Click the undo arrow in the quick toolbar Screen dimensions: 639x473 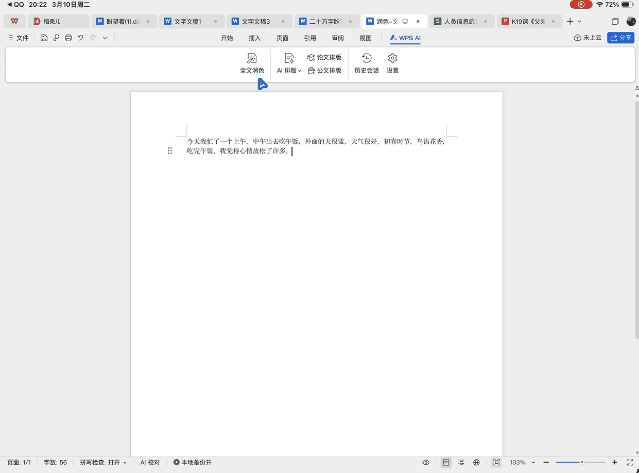[80, 38]
